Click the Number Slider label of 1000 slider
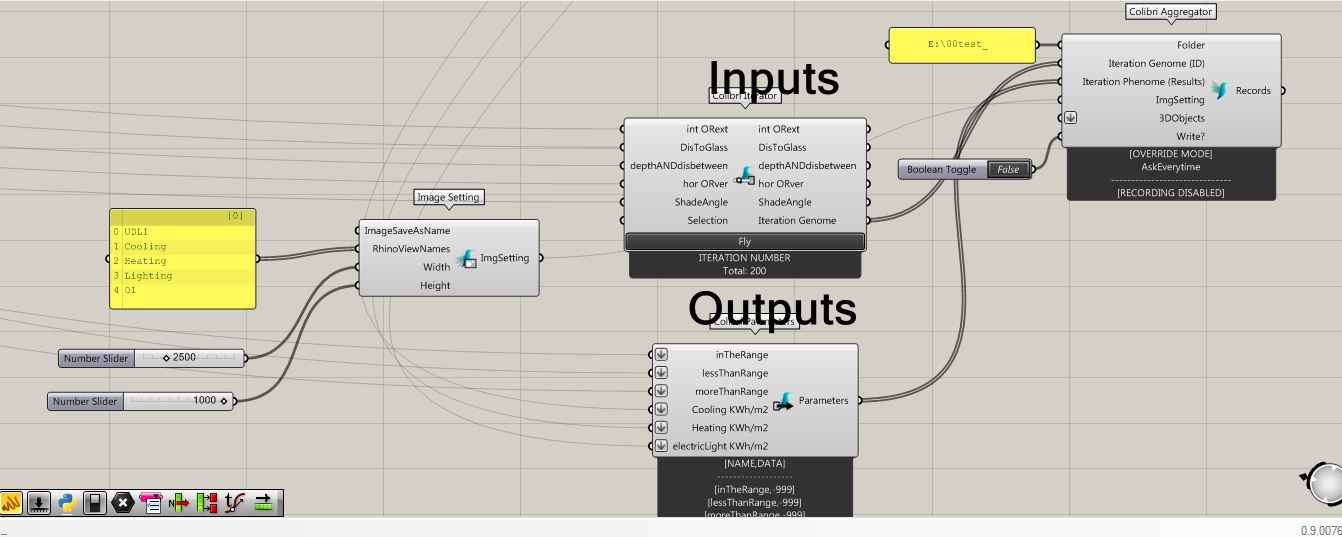The image size is (1342, 537). tap(84, 401)
